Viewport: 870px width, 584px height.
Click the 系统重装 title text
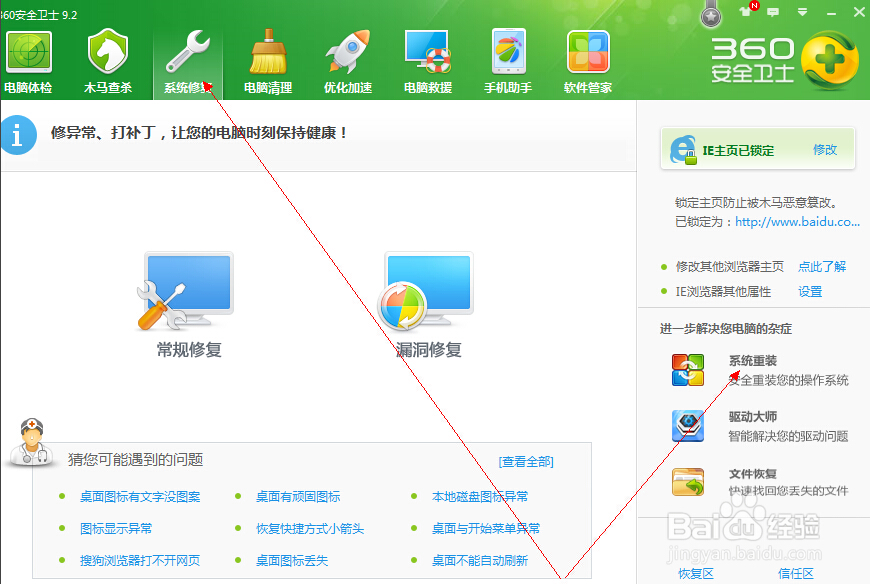tap(752, 360)
